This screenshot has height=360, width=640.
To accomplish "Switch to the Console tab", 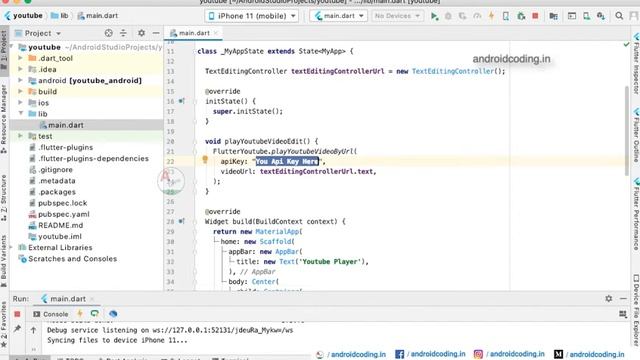I will [x=51, y=314].
